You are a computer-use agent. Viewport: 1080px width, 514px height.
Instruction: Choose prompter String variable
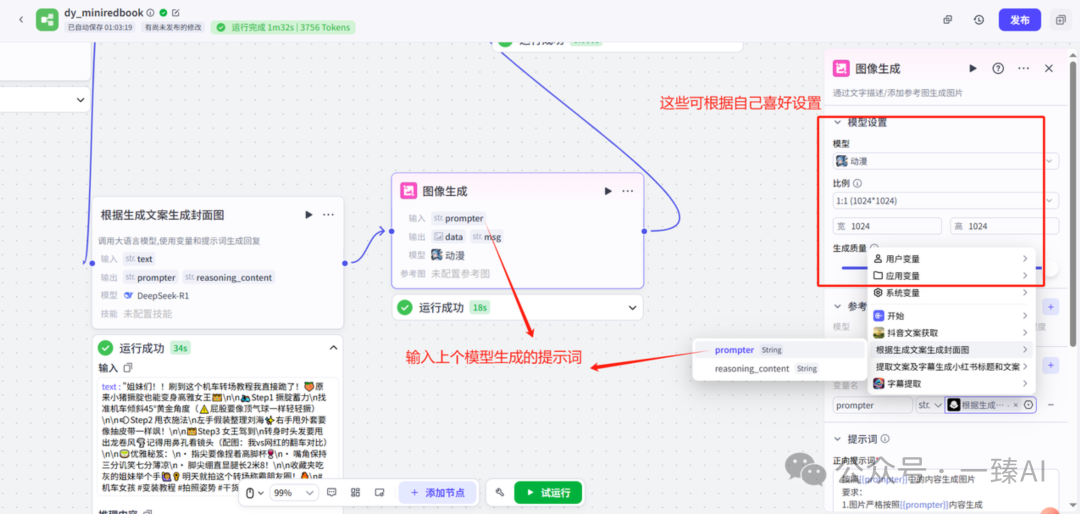click(778, 350)
